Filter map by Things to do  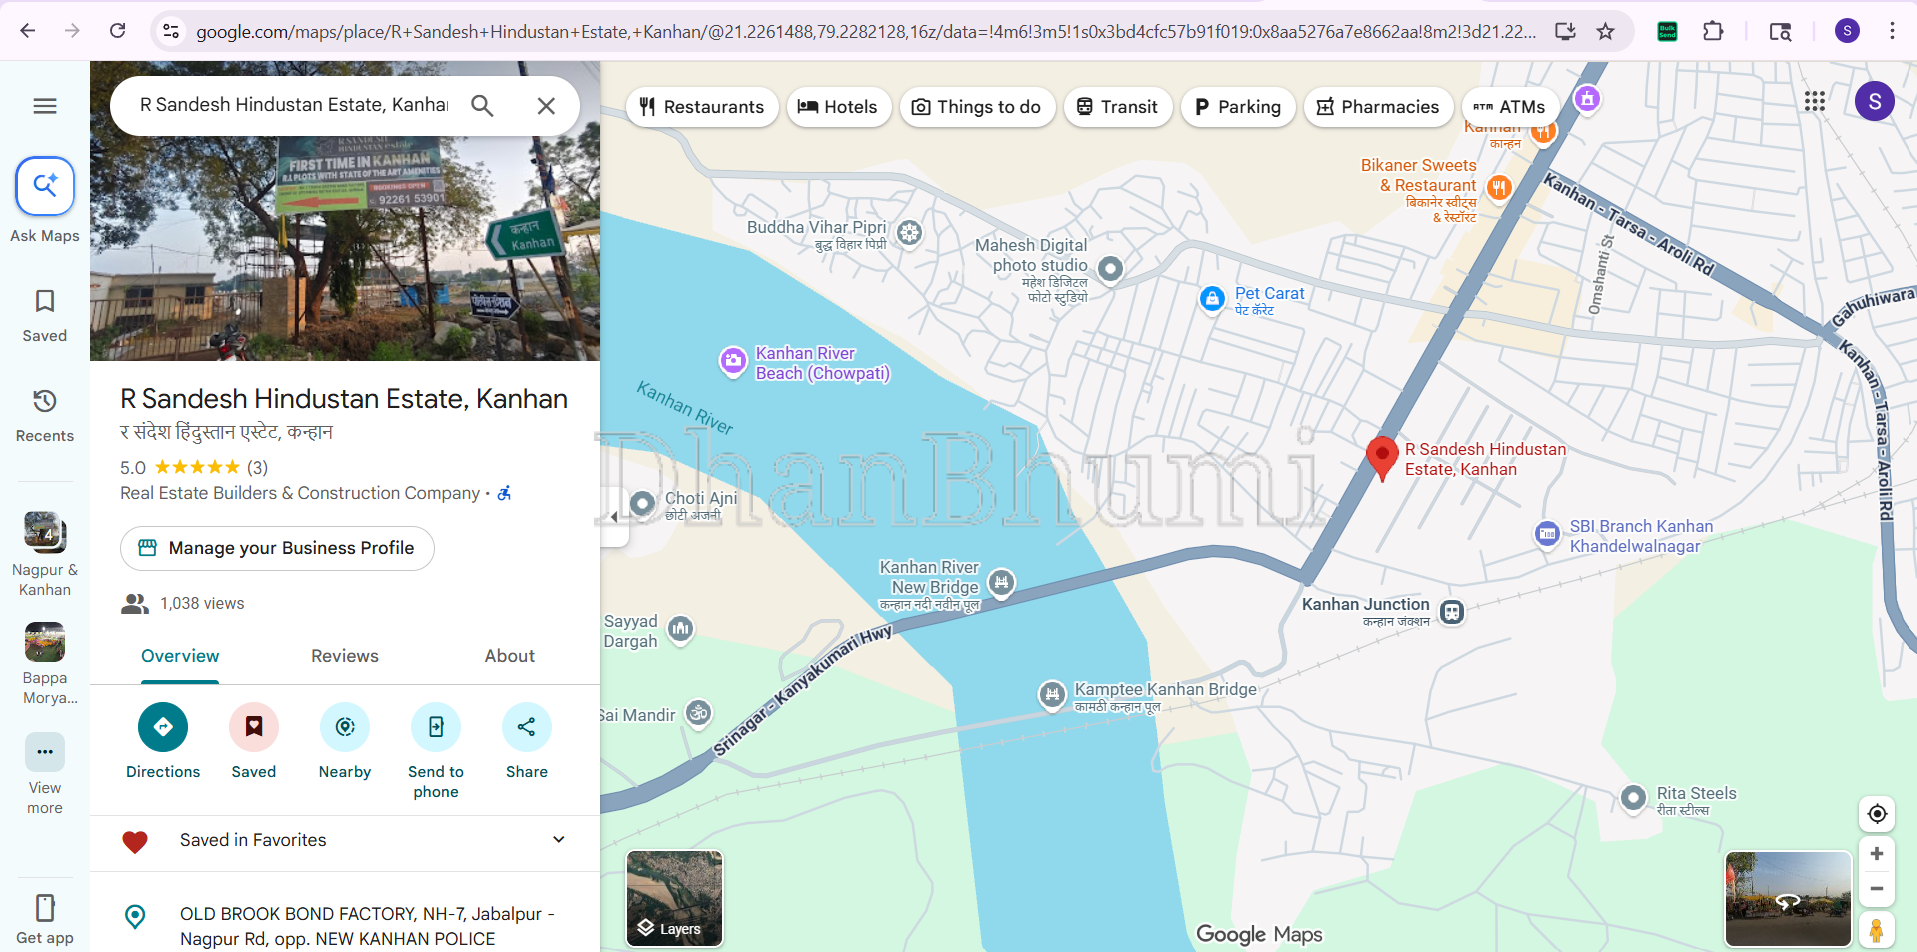point(977,107)
